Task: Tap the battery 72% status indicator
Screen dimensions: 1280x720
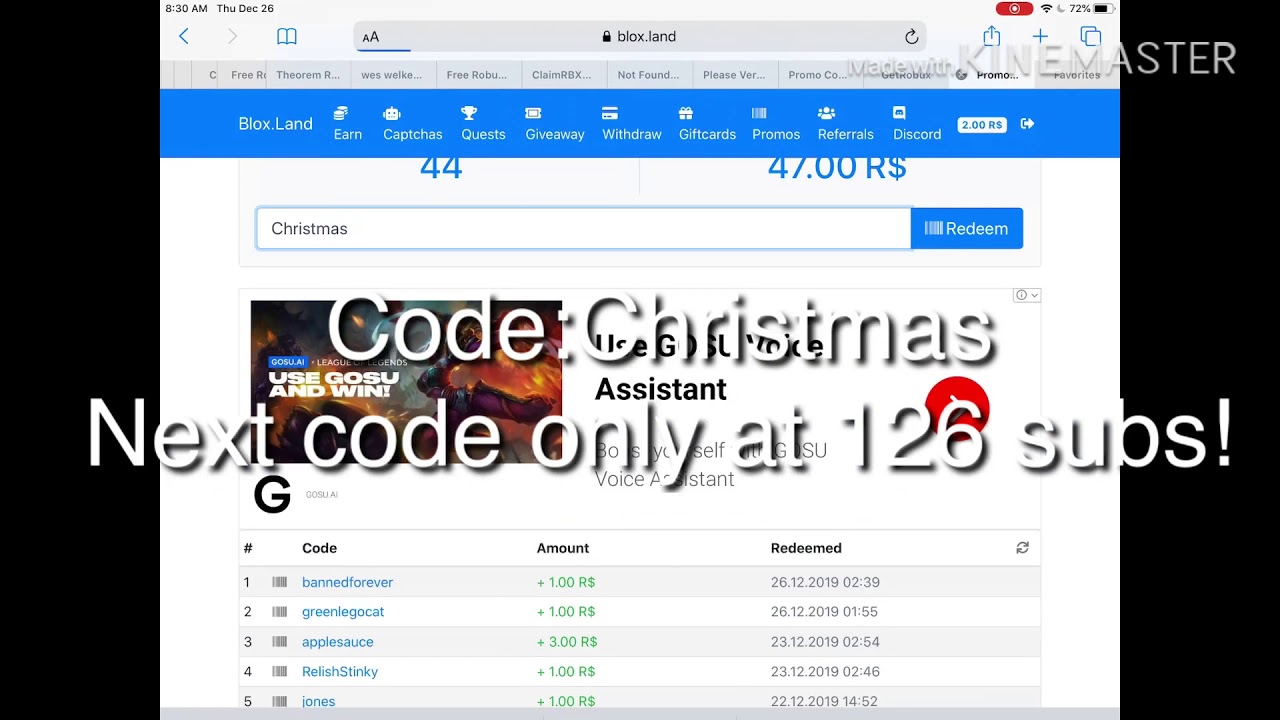Action: click(1090, 8)
